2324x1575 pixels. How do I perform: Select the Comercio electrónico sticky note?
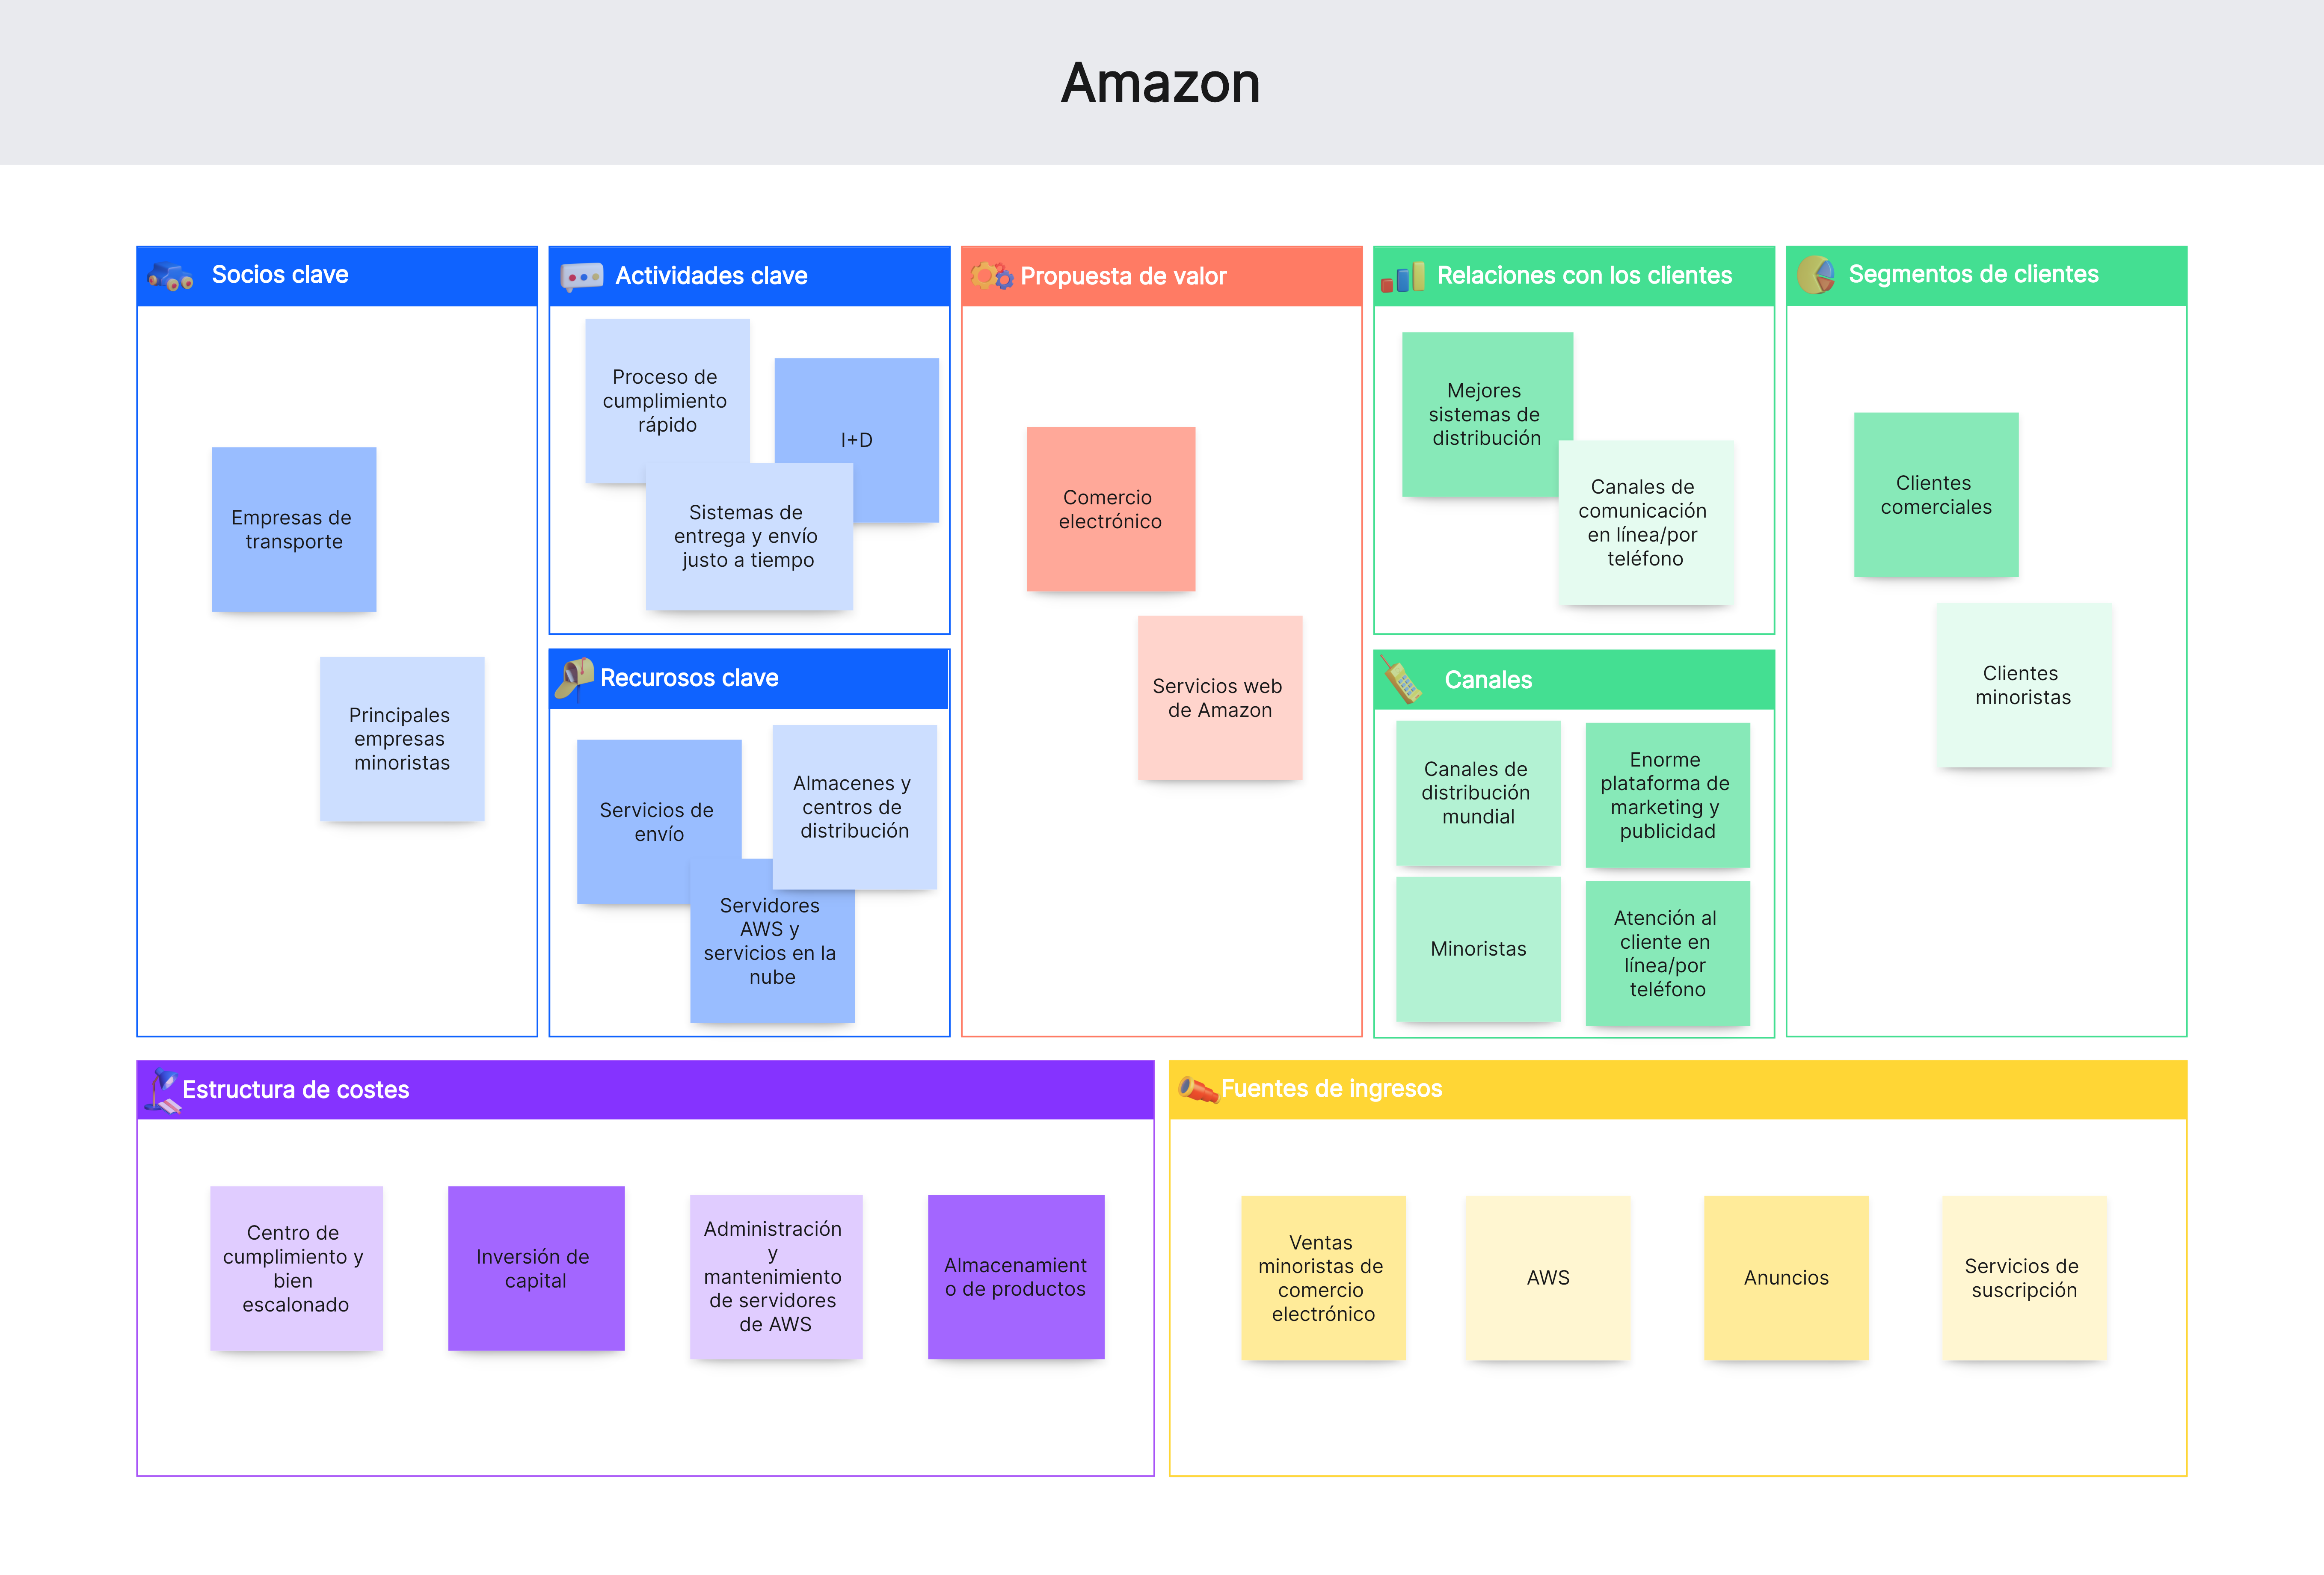1111,509
